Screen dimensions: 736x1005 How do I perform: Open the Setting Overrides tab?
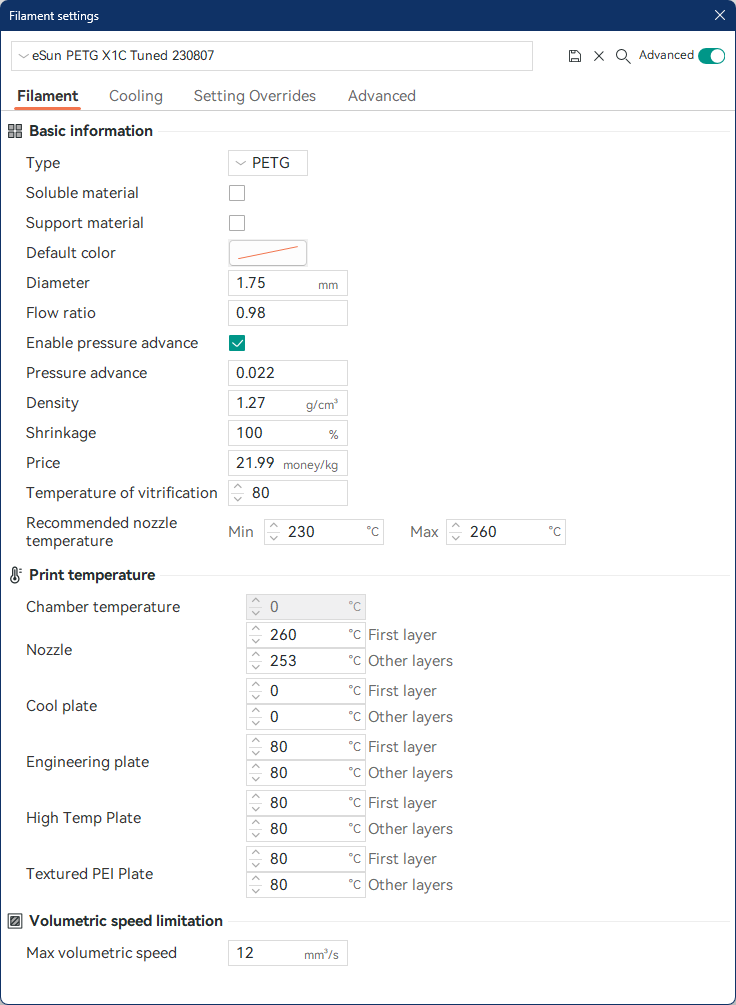pyautogui.click(x=255, y=96)
